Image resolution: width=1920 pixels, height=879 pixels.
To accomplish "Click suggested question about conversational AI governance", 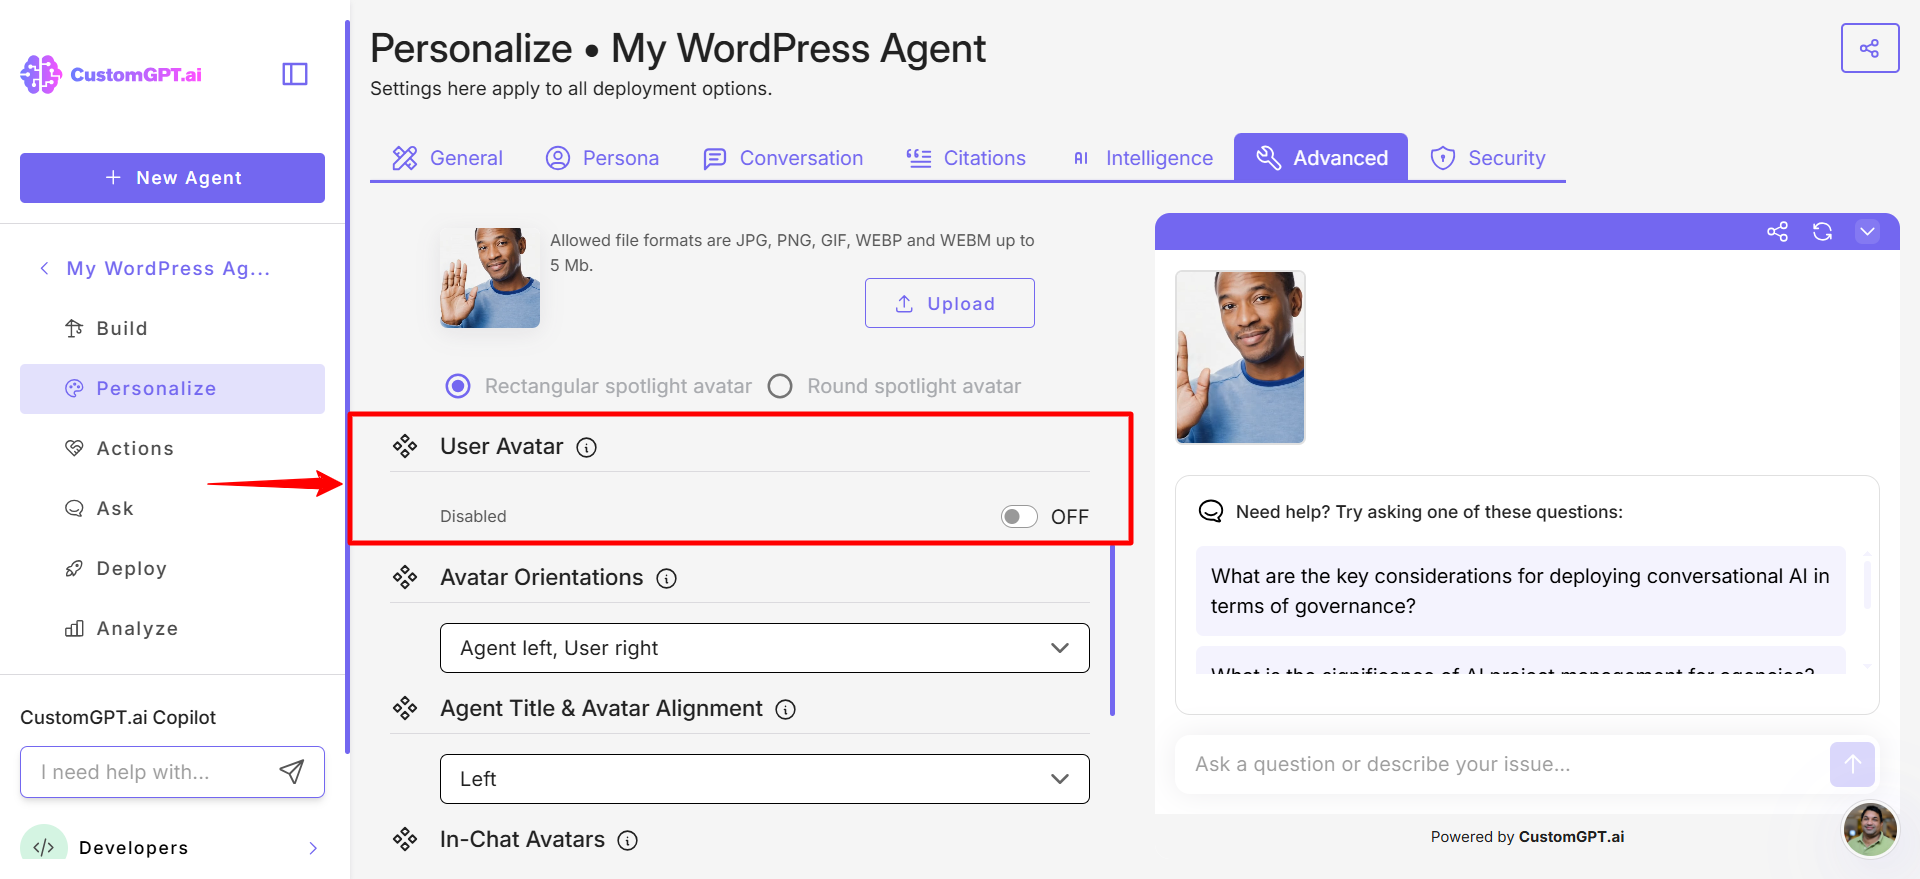I will (1520, 591).
